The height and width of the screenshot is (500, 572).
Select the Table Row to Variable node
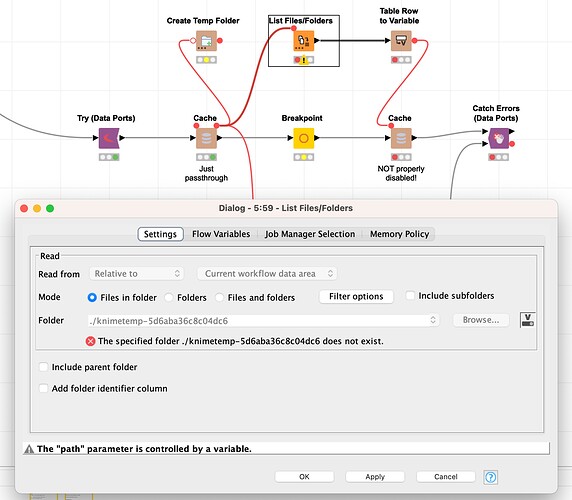[x=401, y=40]
